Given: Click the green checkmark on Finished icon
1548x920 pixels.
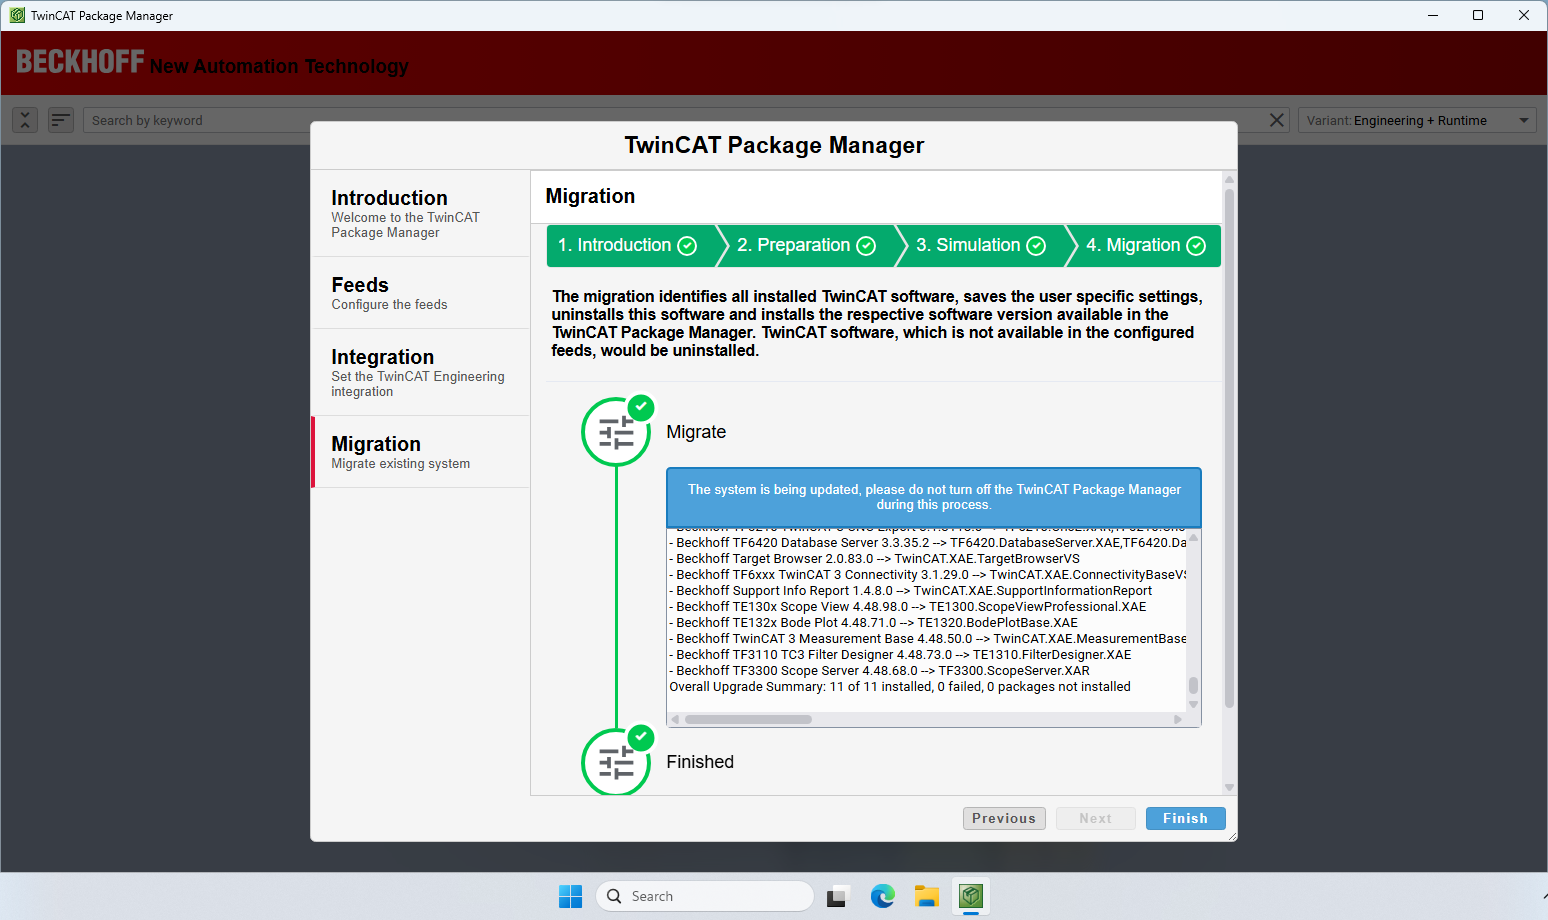Looking at the screenshot, I should (641, 738).
